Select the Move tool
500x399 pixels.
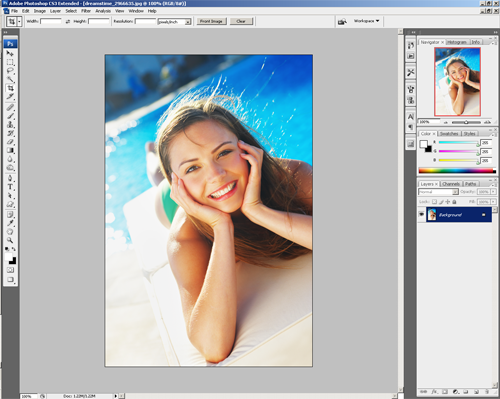coord(10,53)
